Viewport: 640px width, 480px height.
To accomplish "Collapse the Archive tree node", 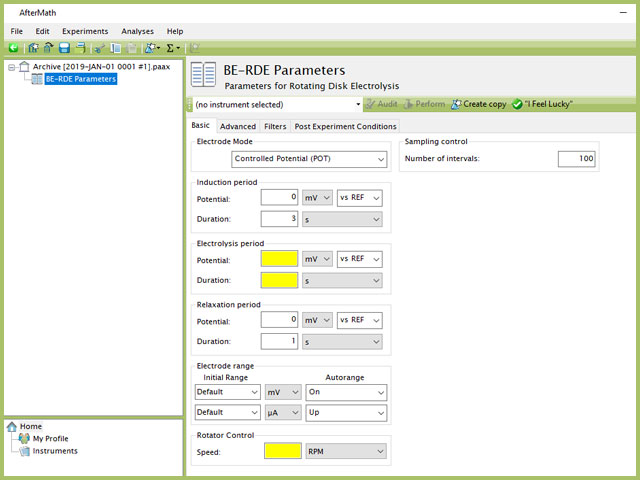I will (x=11, y=67).
